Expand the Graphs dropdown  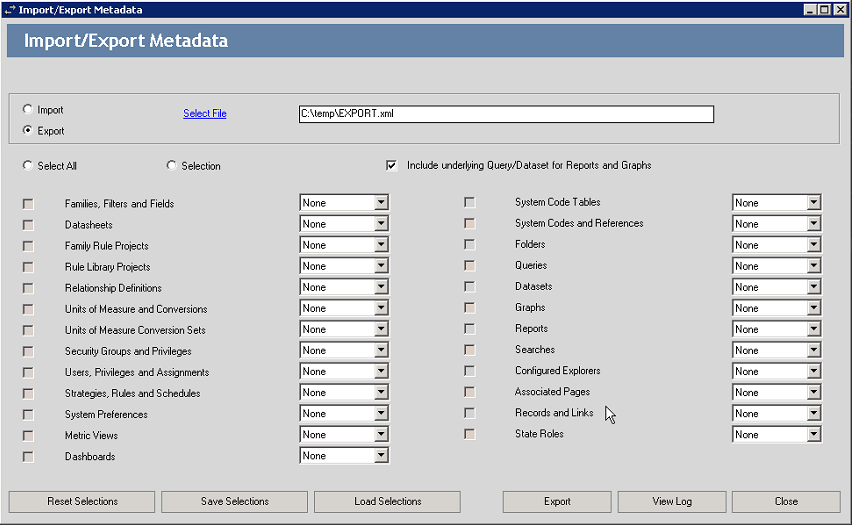(777, 308)
